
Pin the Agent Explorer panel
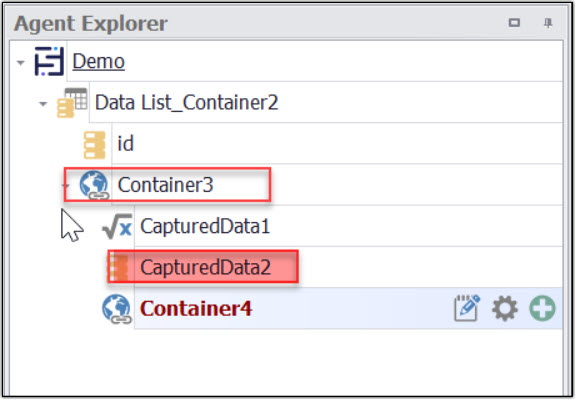(548, 23)
